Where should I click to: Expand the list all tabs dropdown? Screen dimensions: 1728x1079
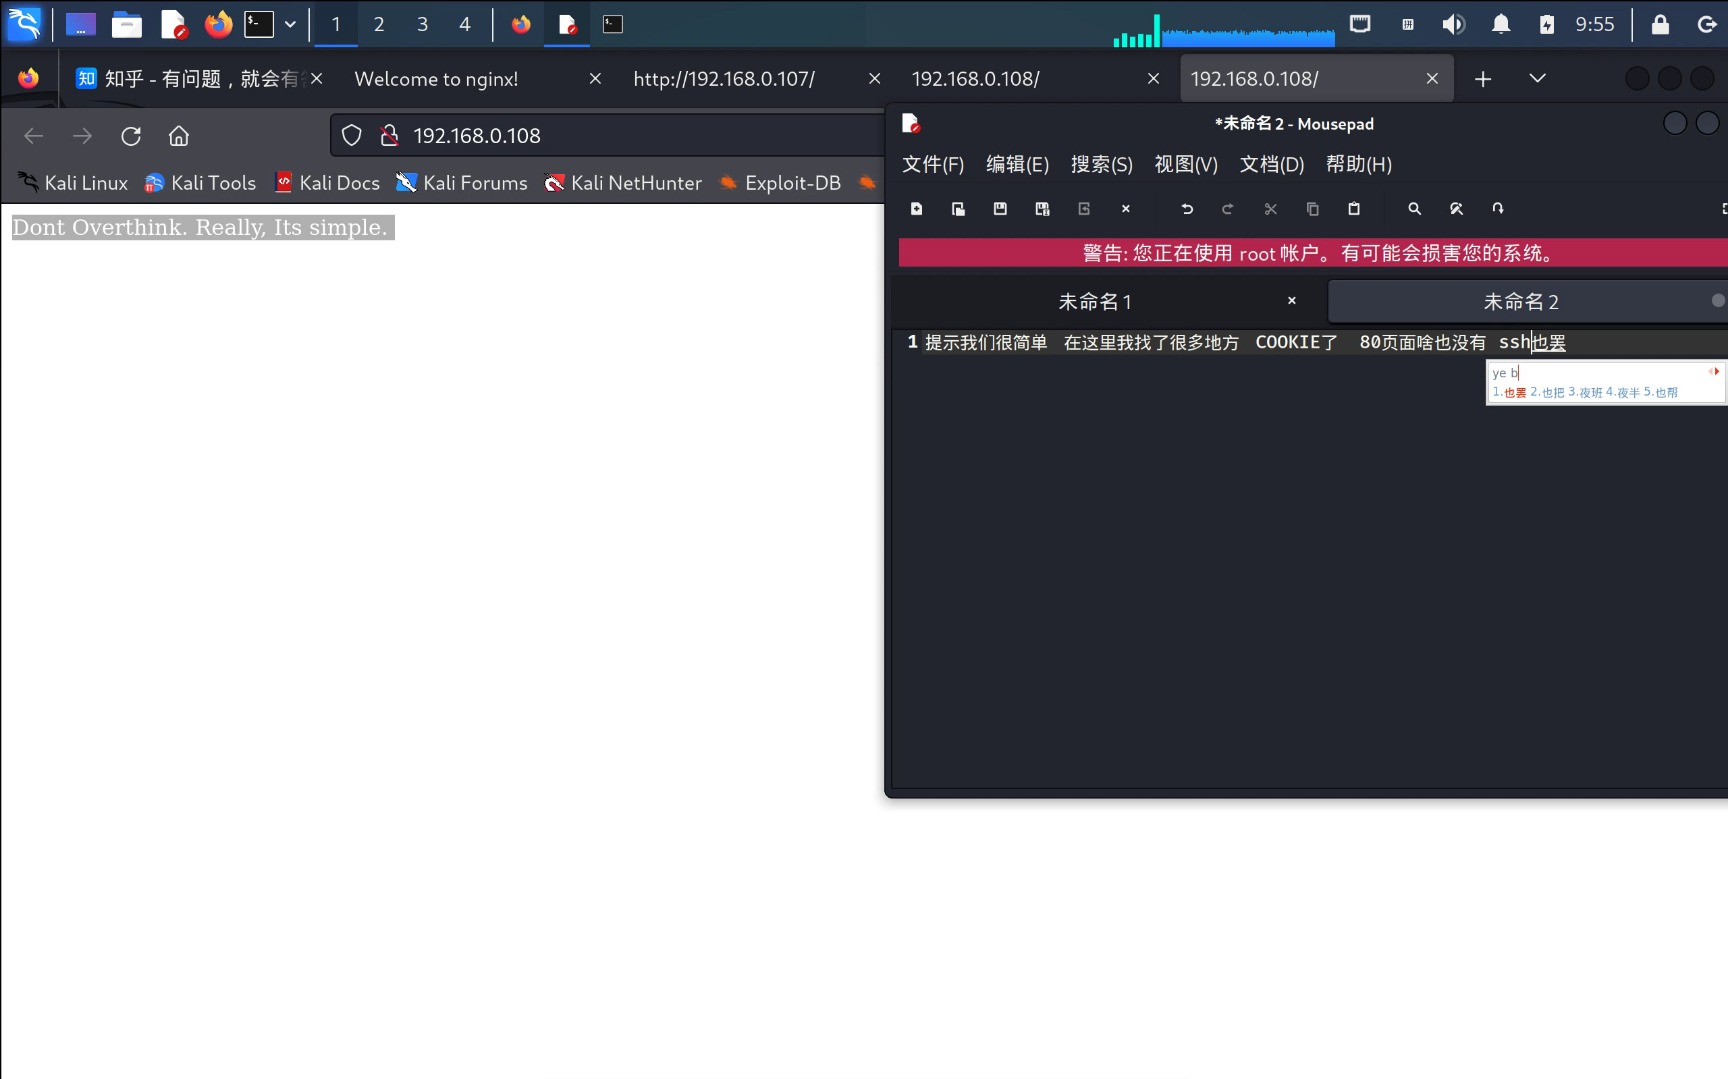click(x=1538, y=79)
